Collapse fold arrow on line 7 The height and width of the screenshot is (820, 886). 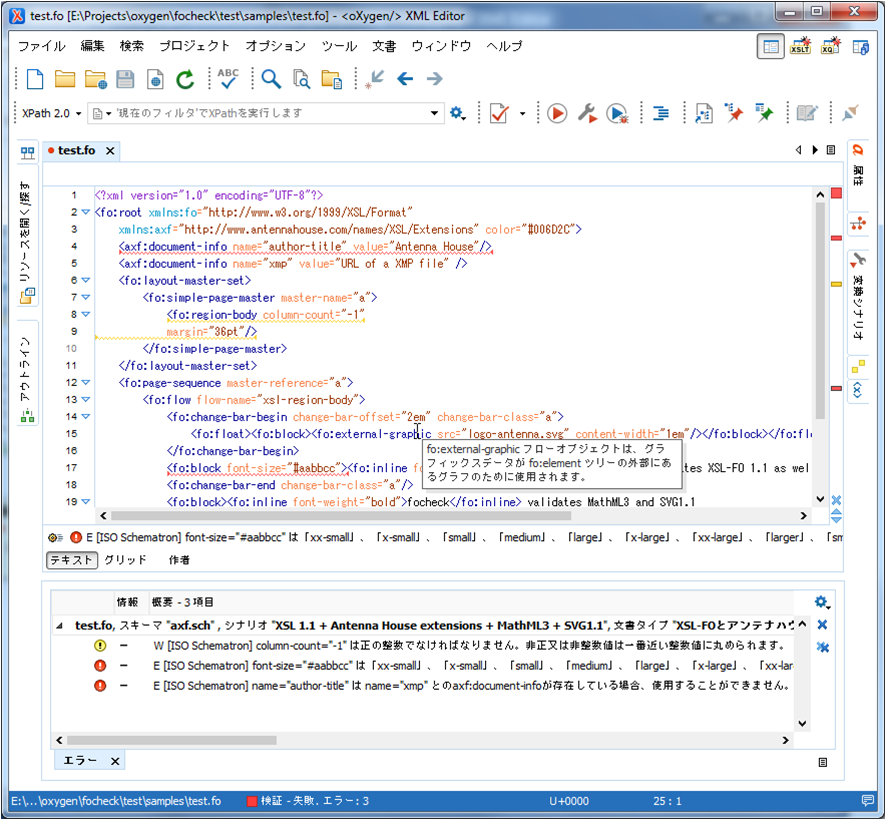click(x=85, y=297)
